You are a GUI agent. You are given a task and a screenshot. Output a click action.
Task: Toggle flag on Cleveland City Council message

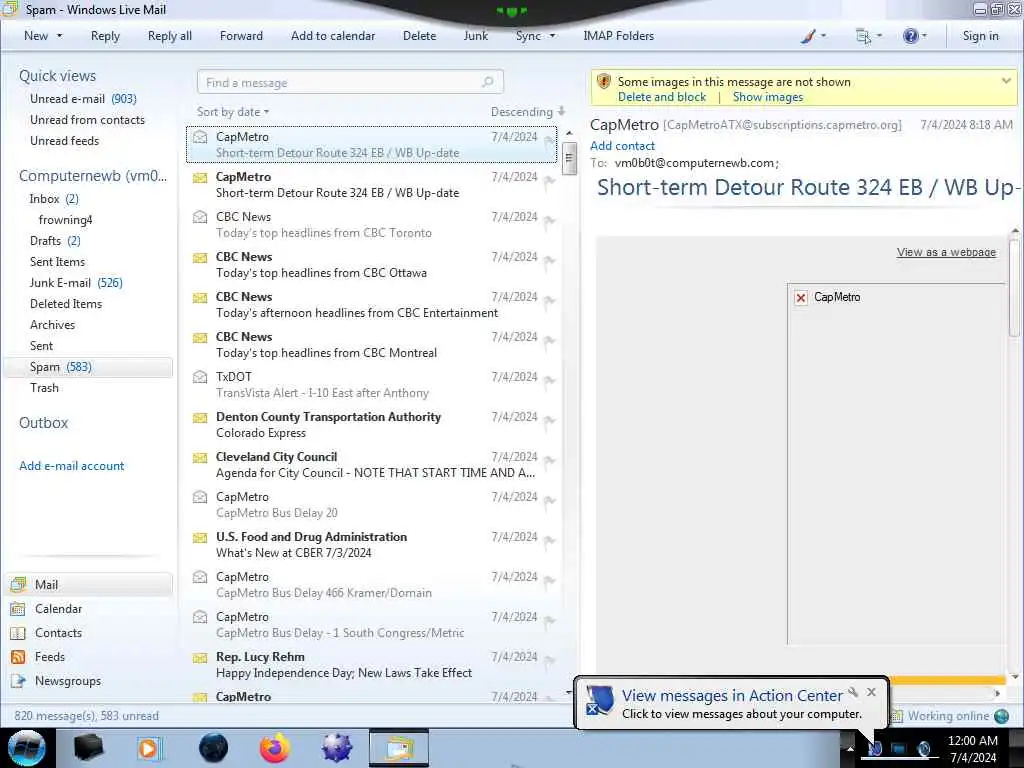point(549,460)
